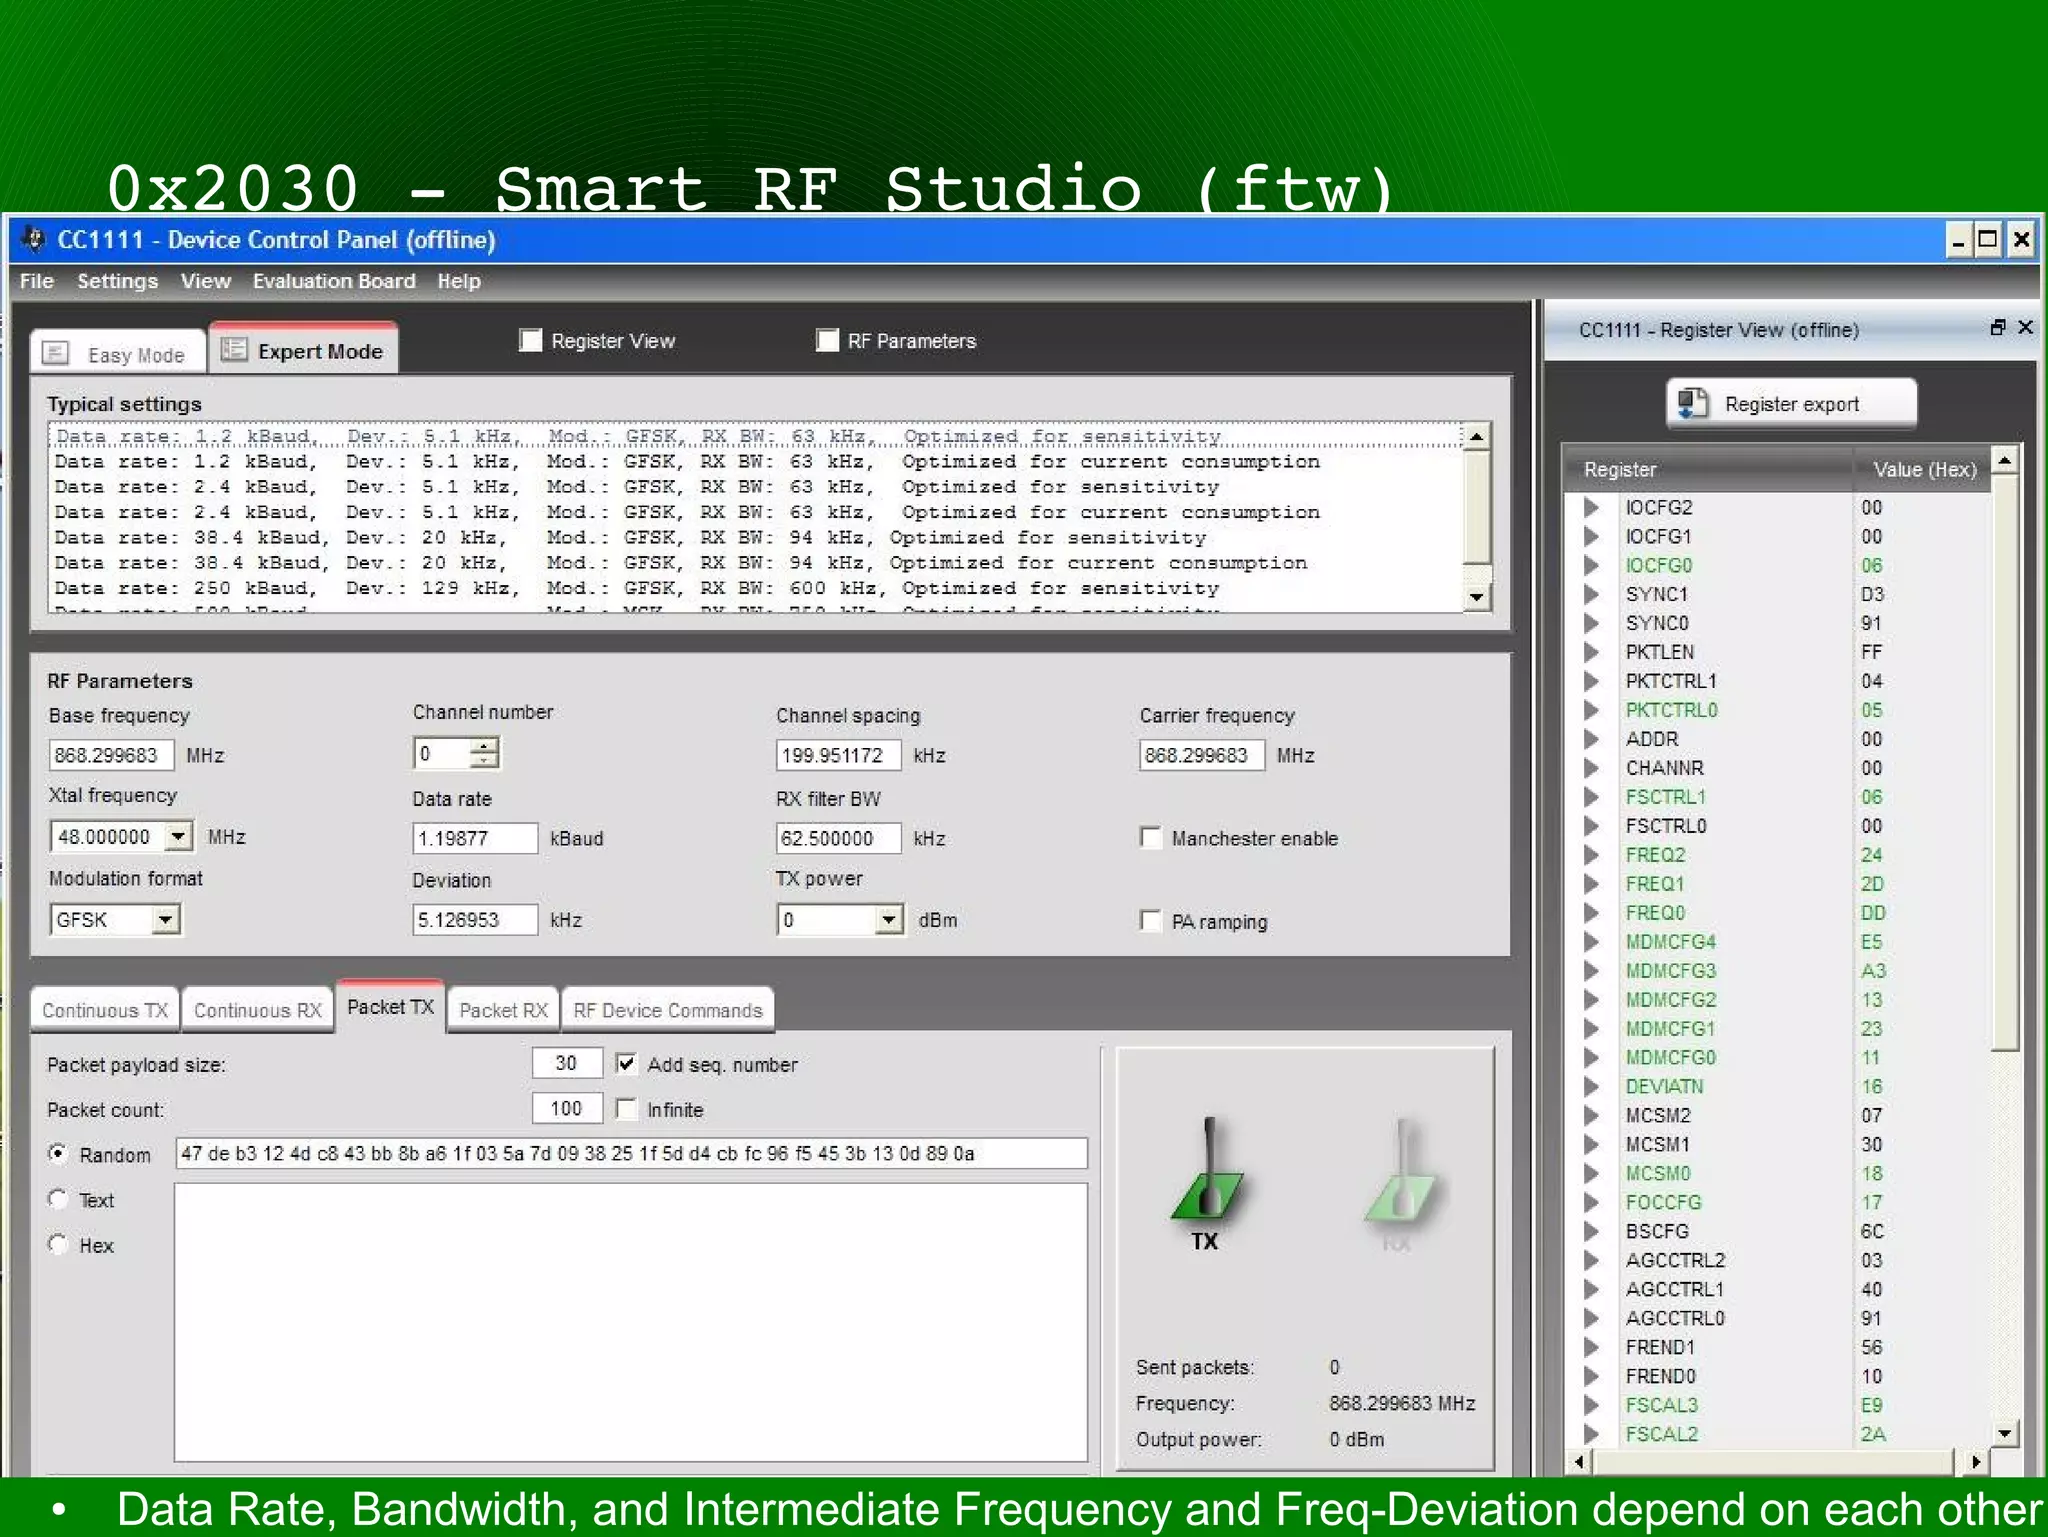The height and width of the screenshot is (1537, 2048).
Task: Undock the Register View panel
Action: (x=1997, y=327)
